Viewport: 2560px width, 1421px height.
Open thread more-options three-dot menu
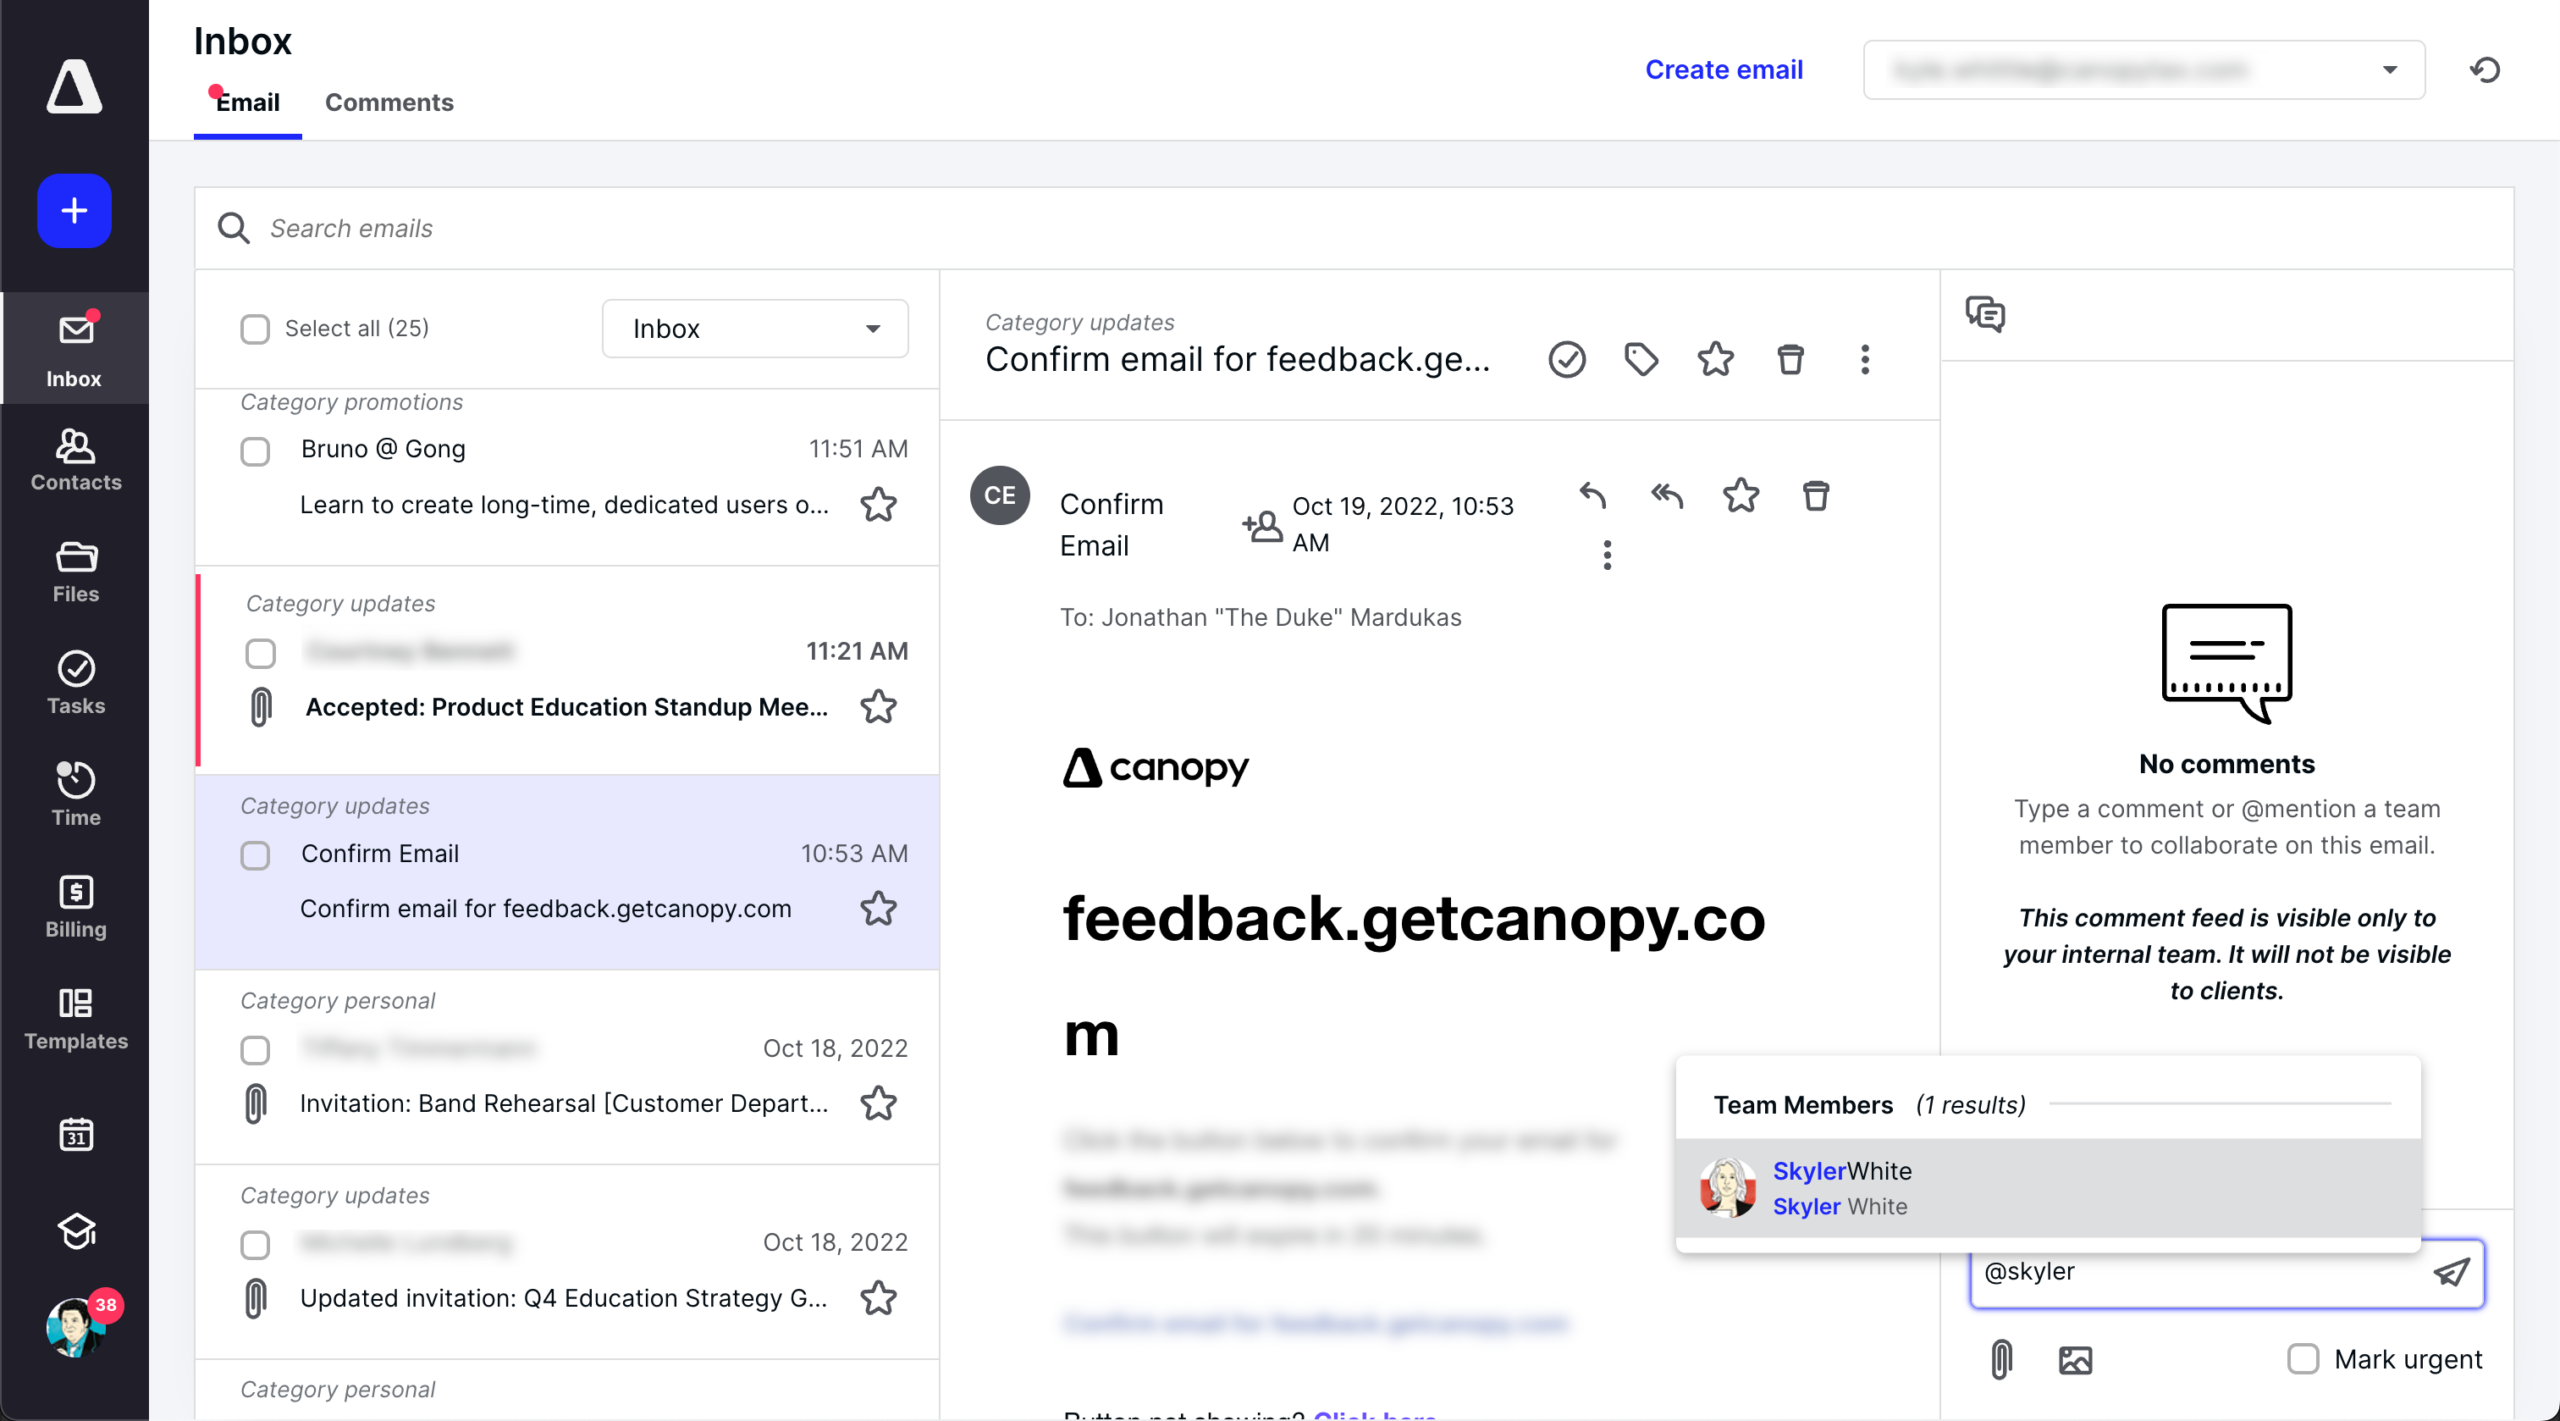1864,360
